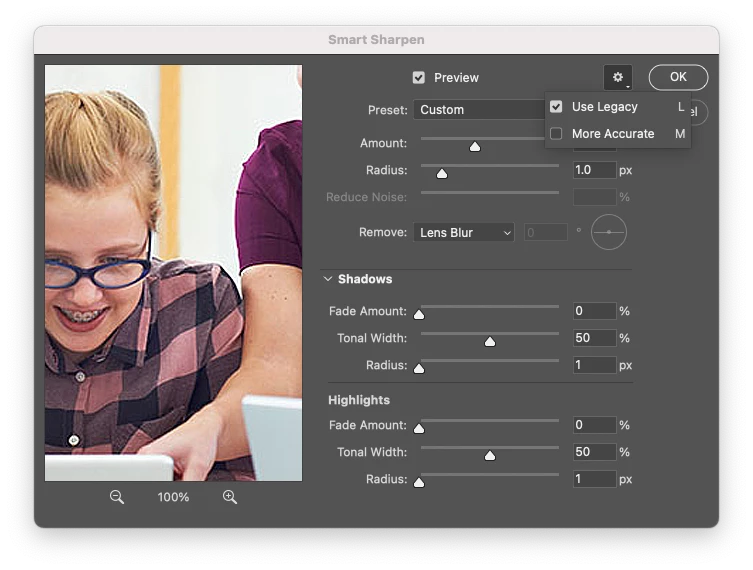
Task: Click Highlights Fade Amount value field
Action: pyautogui.click(x=595, y=425)
